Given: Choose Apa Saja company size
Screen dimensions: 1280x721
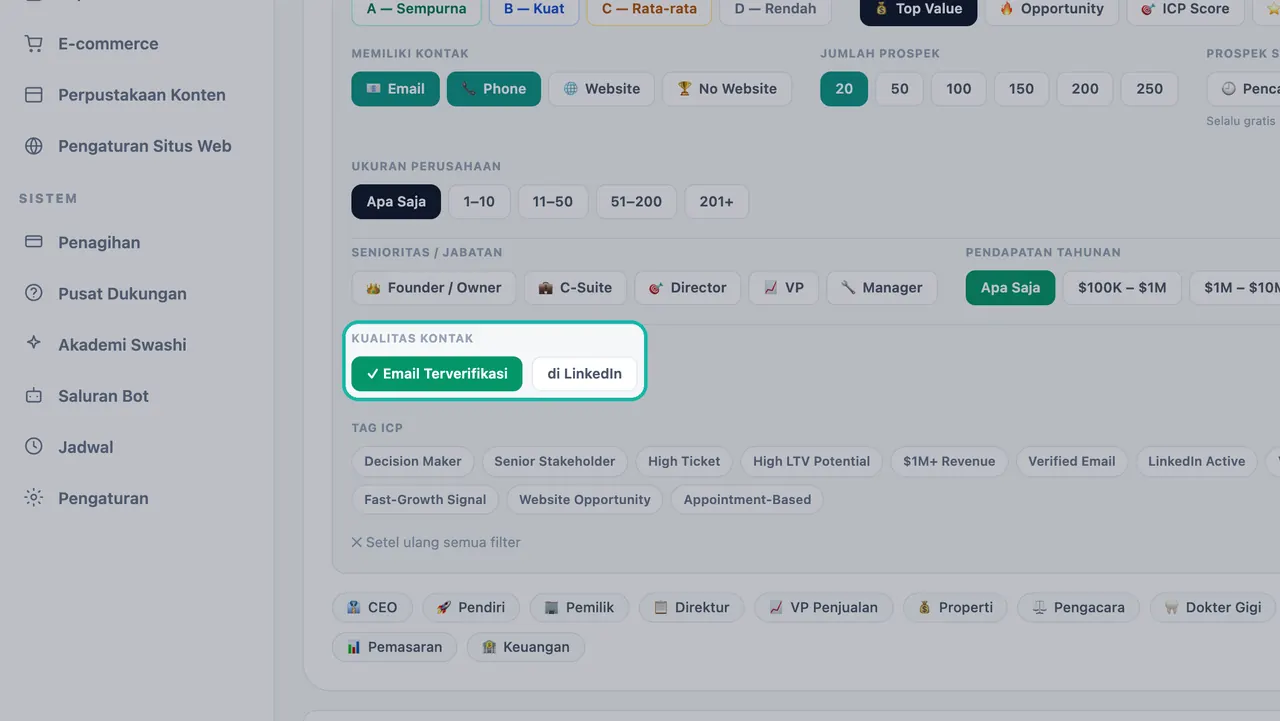Looking at the screenshot, I should tap(396, 202).
